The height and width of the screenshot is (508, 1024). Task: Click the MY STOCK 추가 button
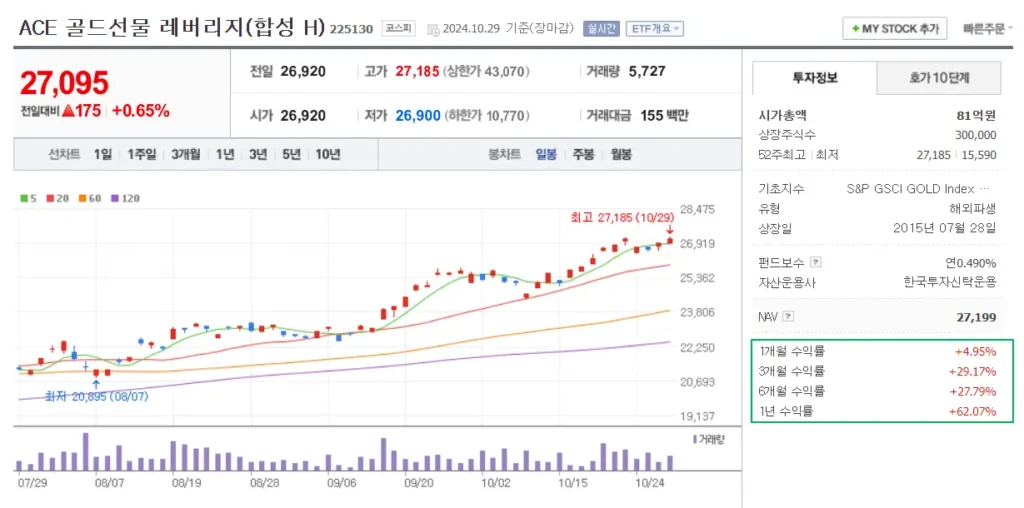pyautogui.click(x=893, y=29)
